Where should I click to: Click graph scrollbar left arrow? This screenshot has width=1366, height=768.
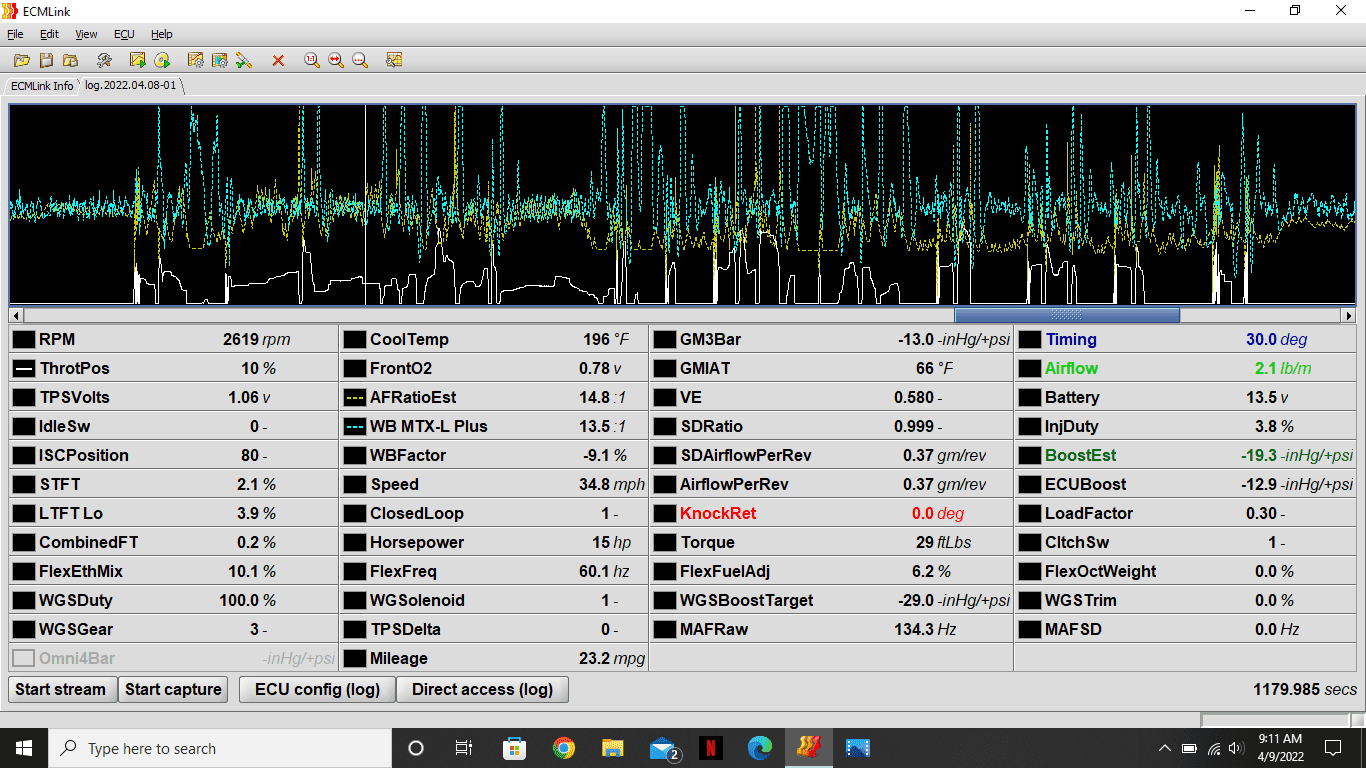tap(16, 315)
